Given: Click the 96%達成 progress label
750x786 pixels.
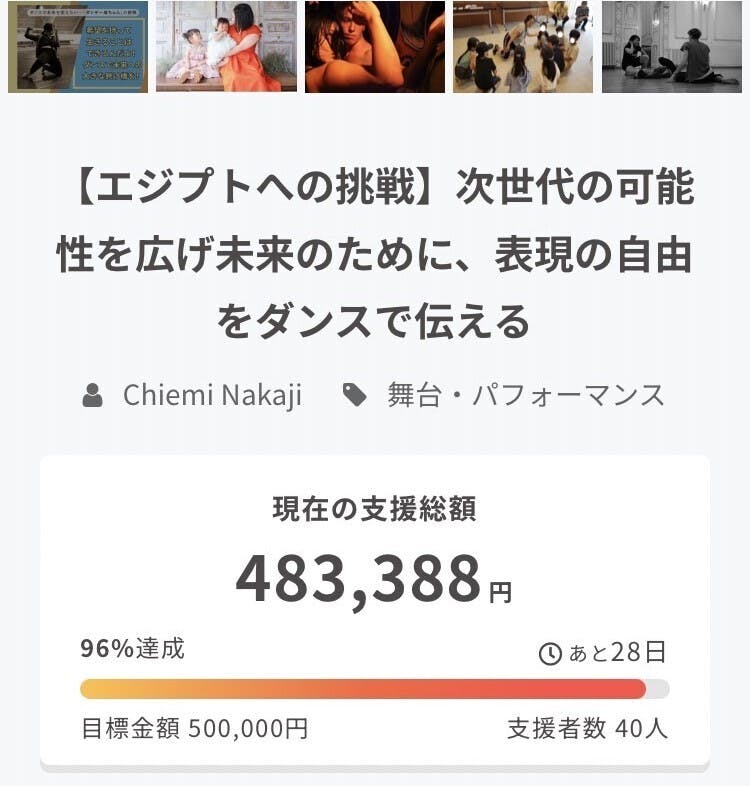Looking at the screenshot, I should click(x=132, y=649).
